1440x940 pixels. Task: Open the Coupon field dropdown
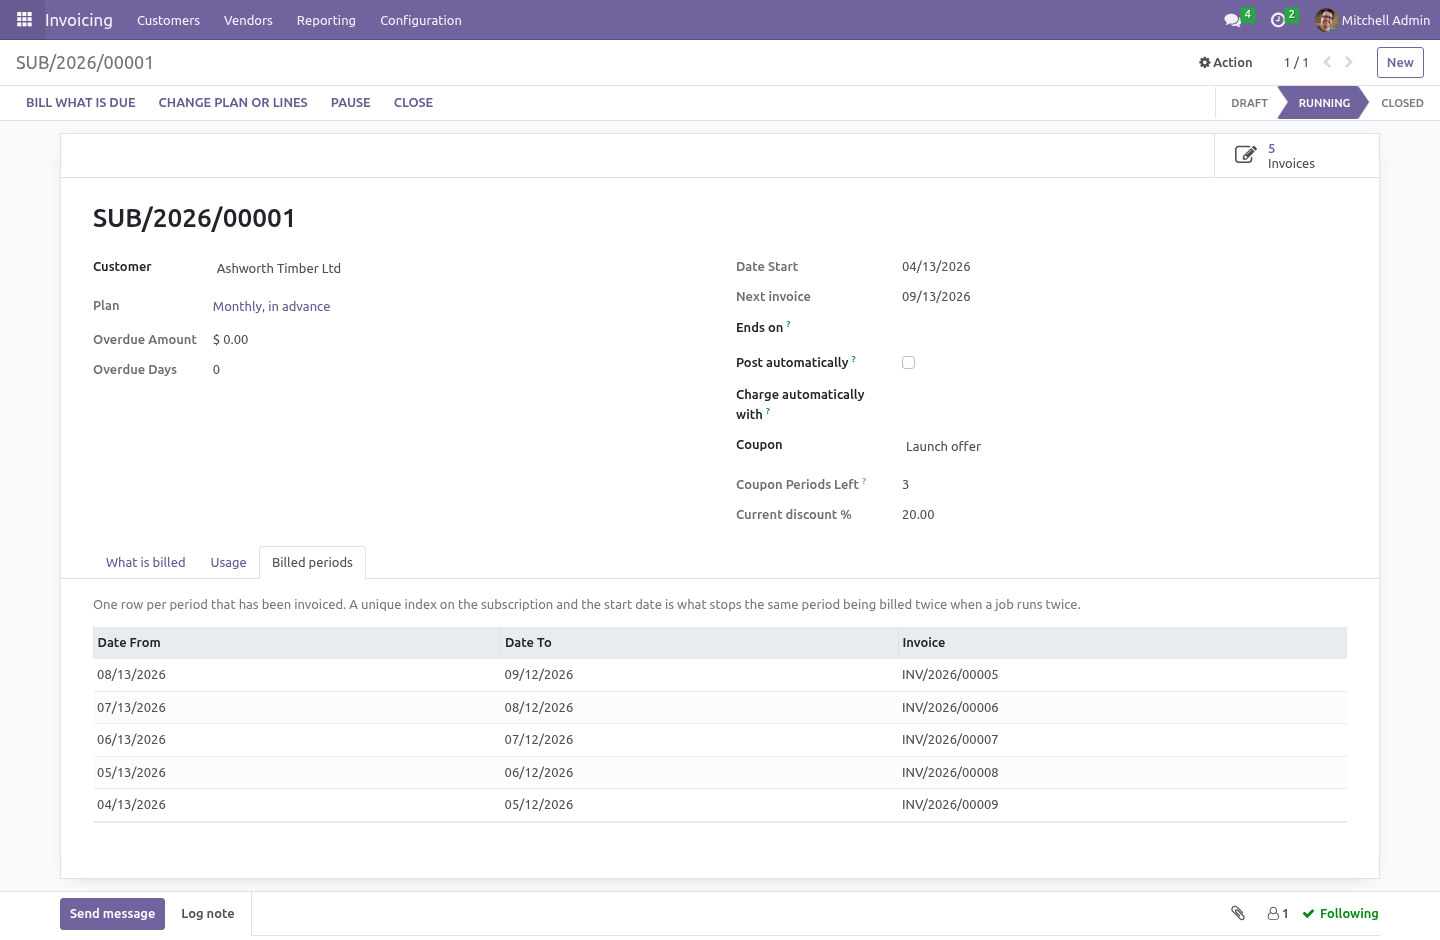point(1124,446)
